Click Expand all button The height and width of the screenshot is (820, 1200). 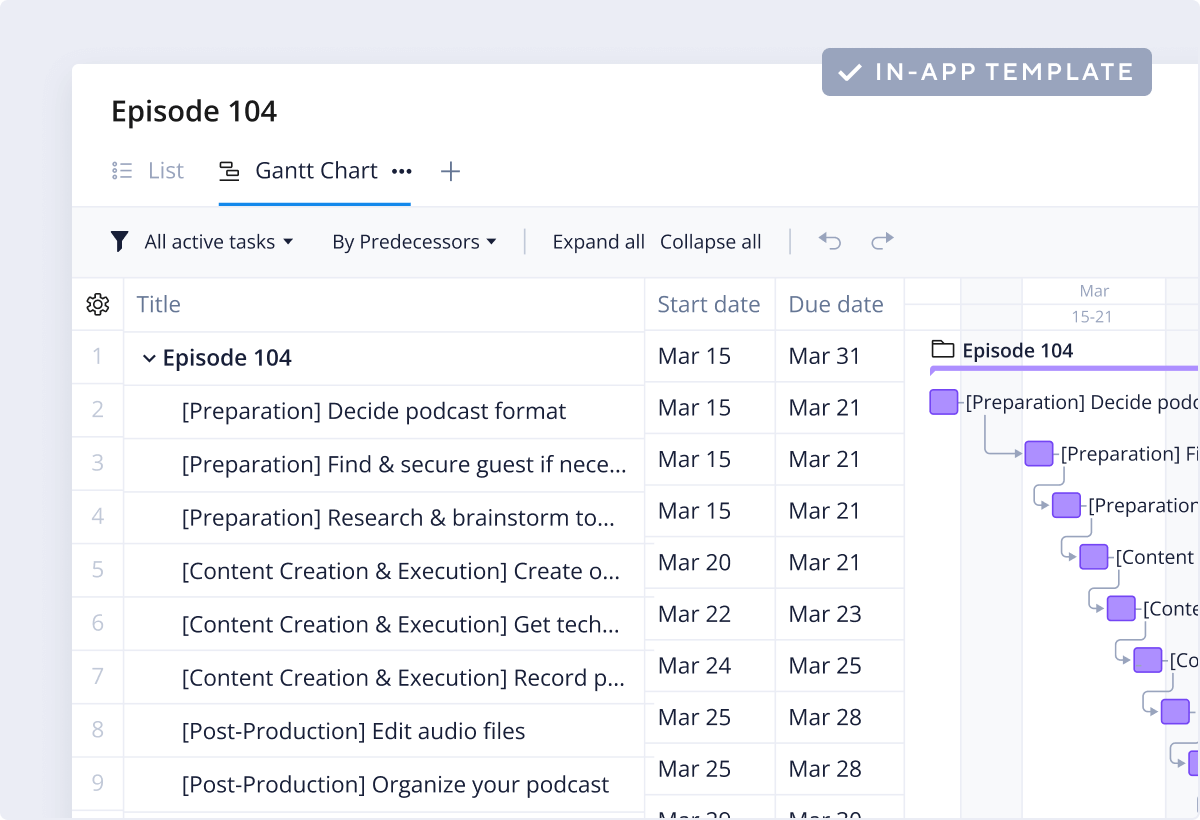pyautogui.click(x=599, y=242)
